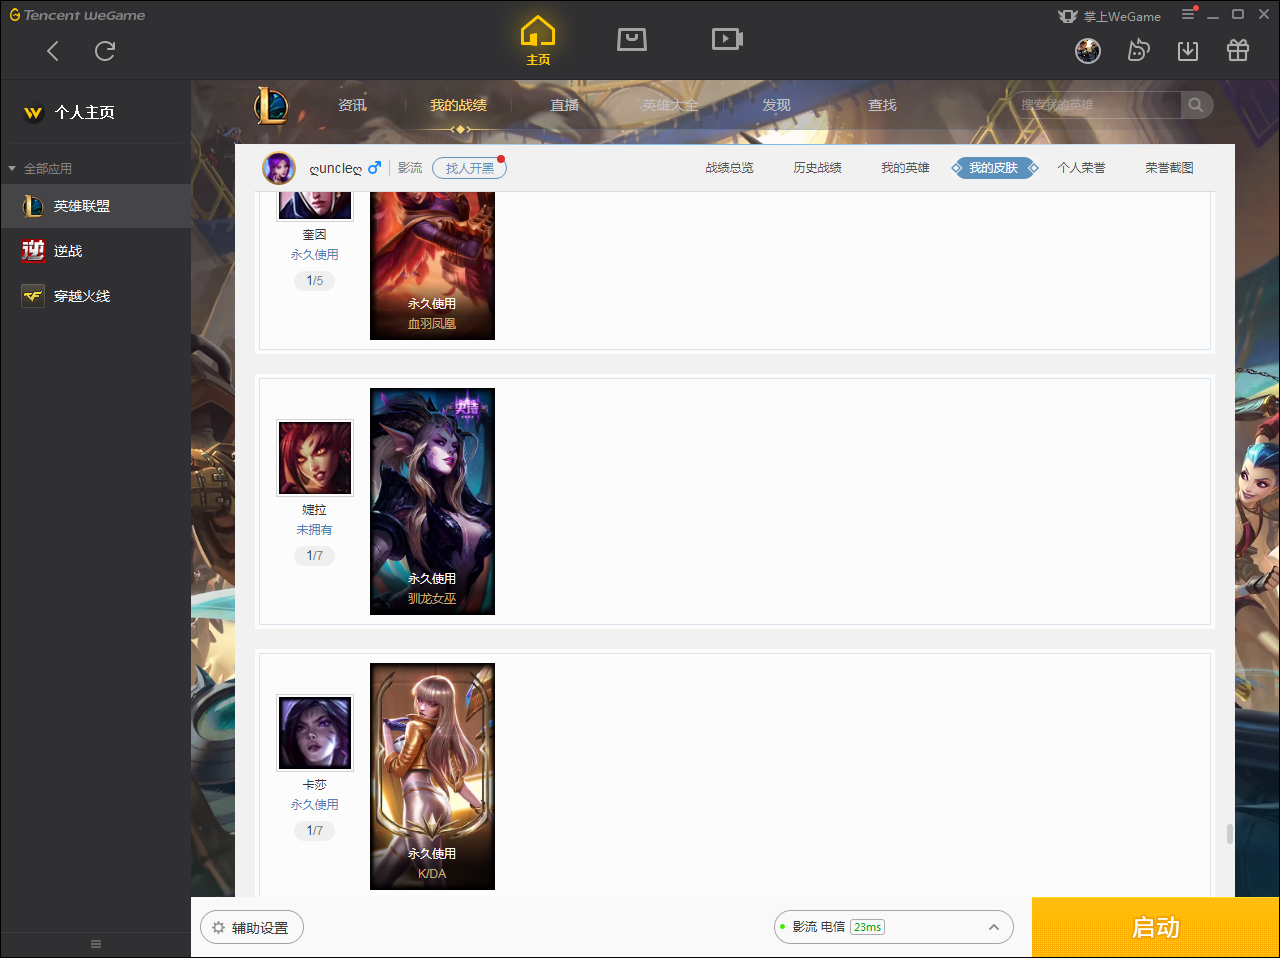1280x958 pixels.
Task: Click the 影流 server name beside username
Action: (x=410, y=168)
